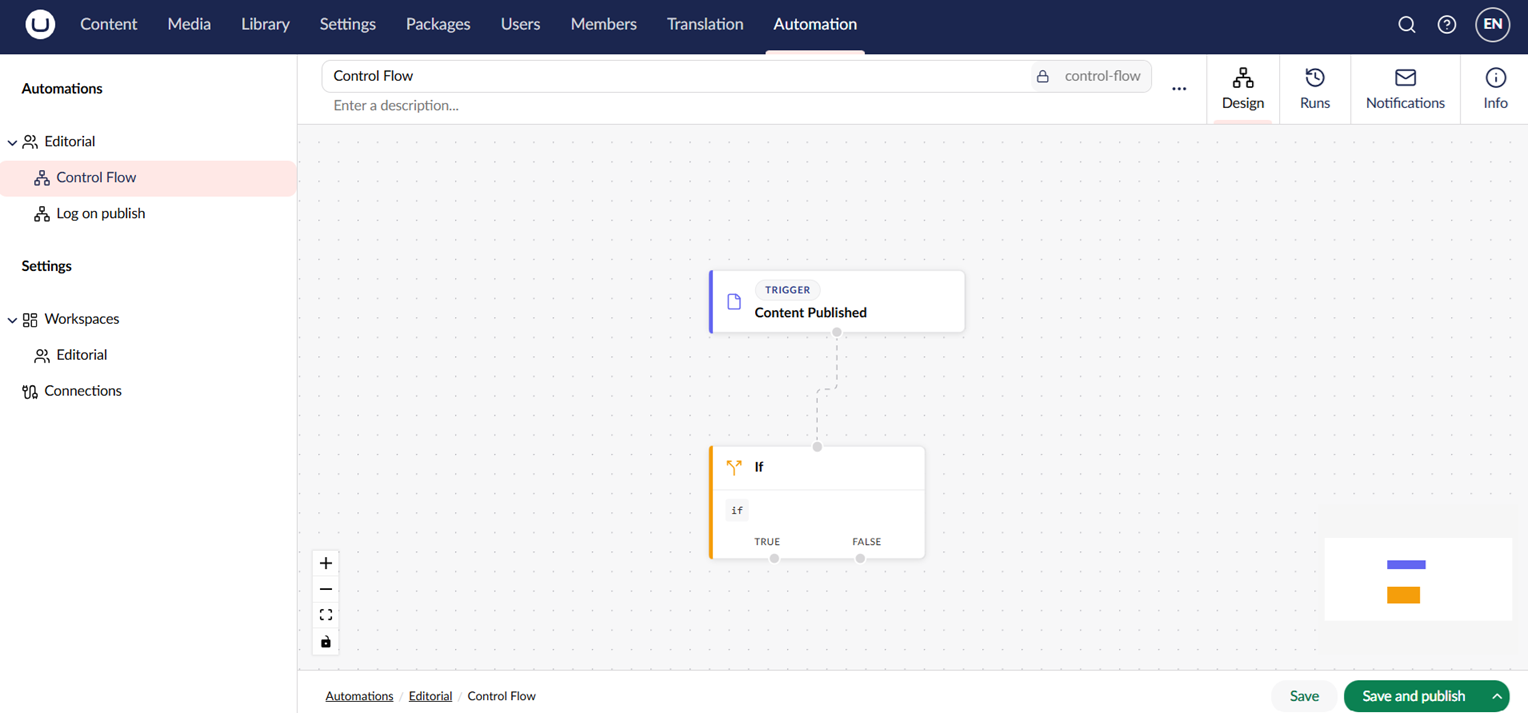Image resolution: width=1528 pixels, height=713 pixels.
Task: Click the Control Flow workflow icon in sidebar
Action: tap(42, 178)
